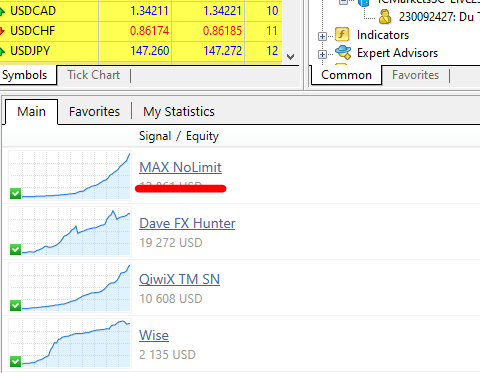Viewport: 480px width, 373px height.
Task: Expand the Indicators tree node
Action: pyautogui.click(x=322, y=36)
